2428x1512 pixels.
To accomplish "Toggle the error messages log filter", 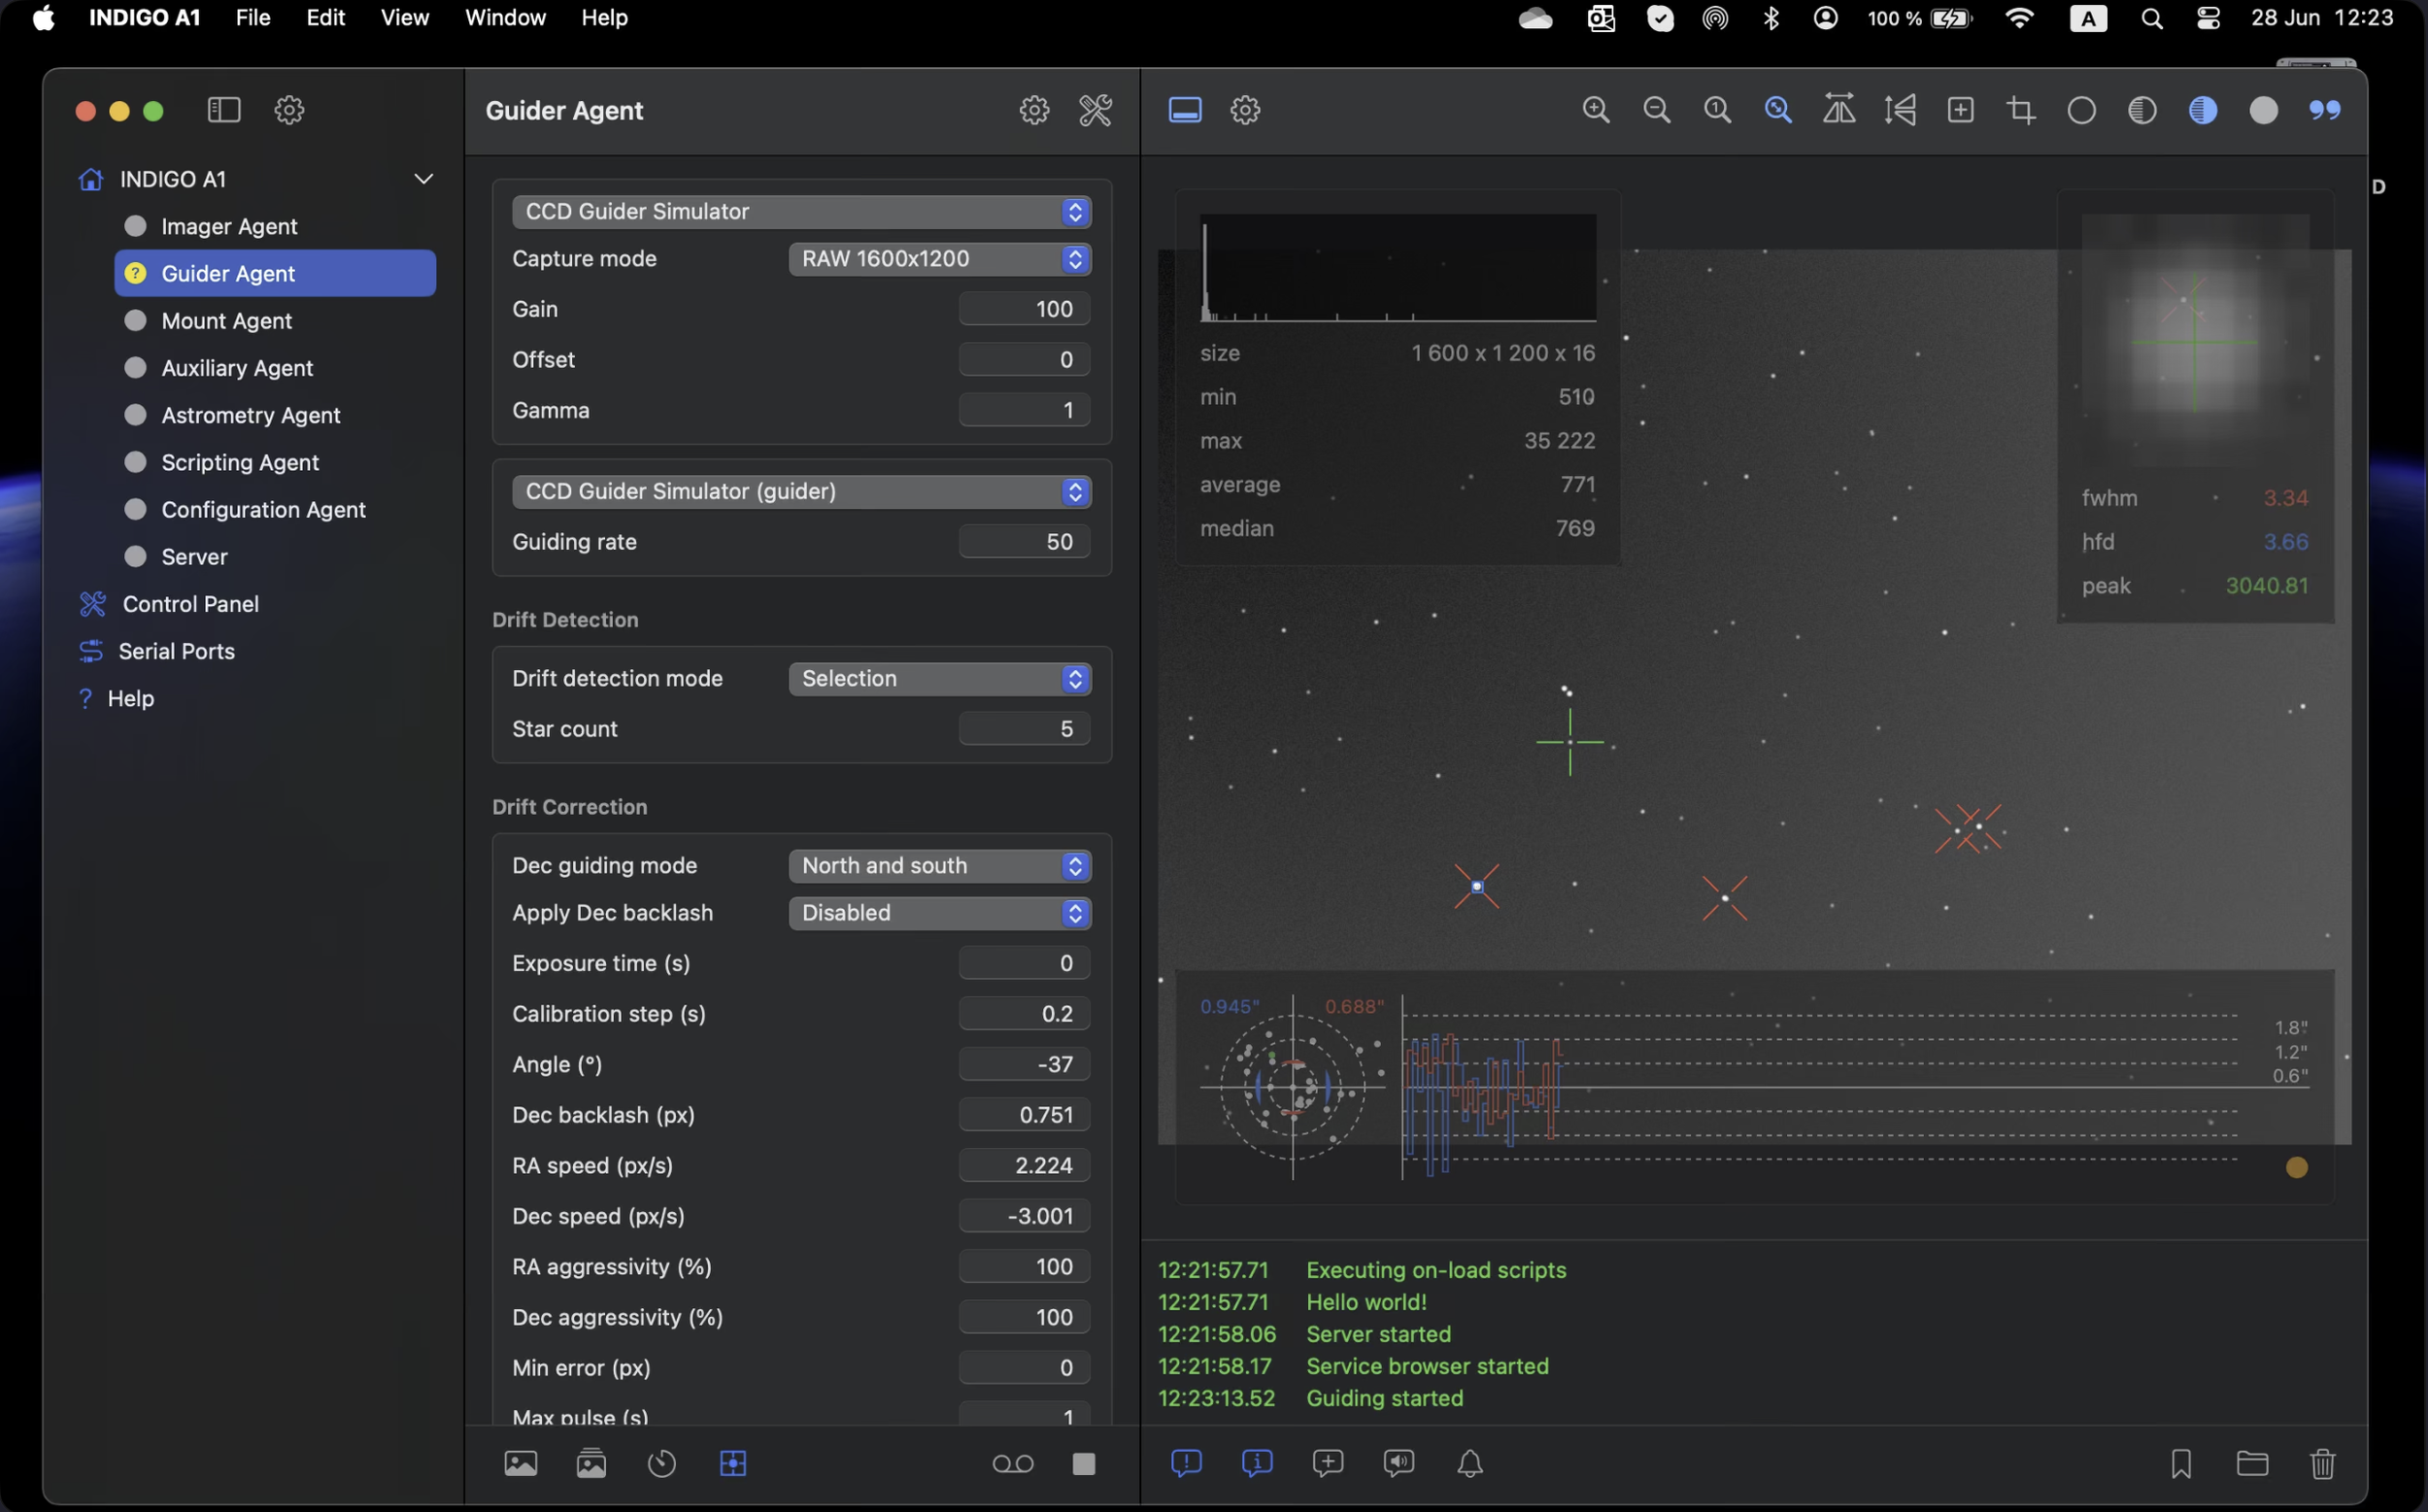I will coord(1186,1464).
